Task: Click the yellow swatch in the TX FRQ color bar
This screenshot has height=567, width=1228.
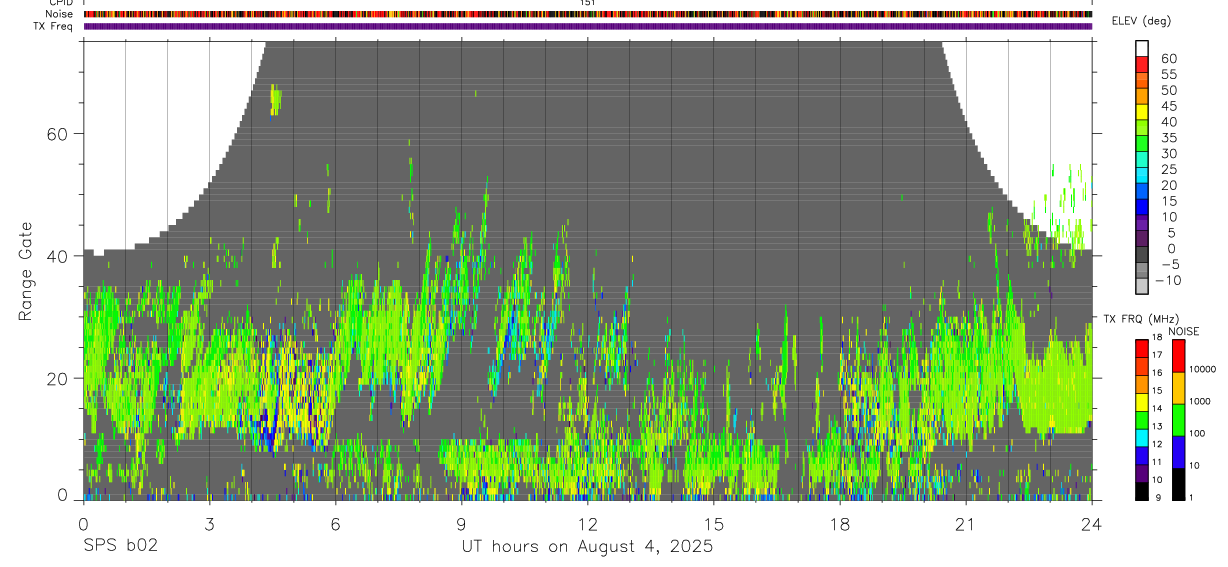Action: pos(1142,402)
